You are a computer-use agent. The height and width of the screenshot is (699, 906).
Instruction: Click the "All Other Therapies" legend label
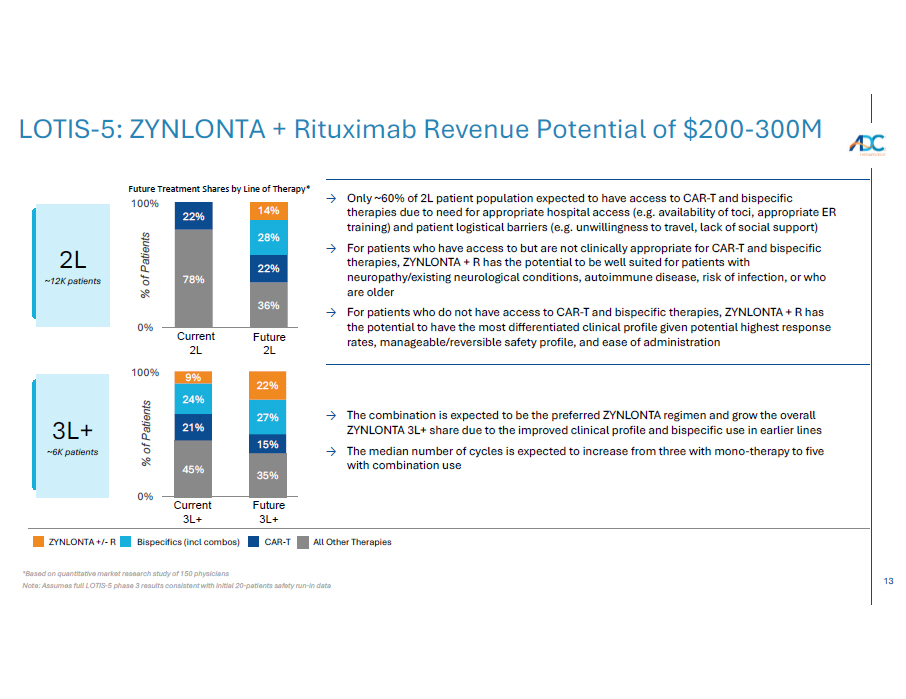pos(352,542)
